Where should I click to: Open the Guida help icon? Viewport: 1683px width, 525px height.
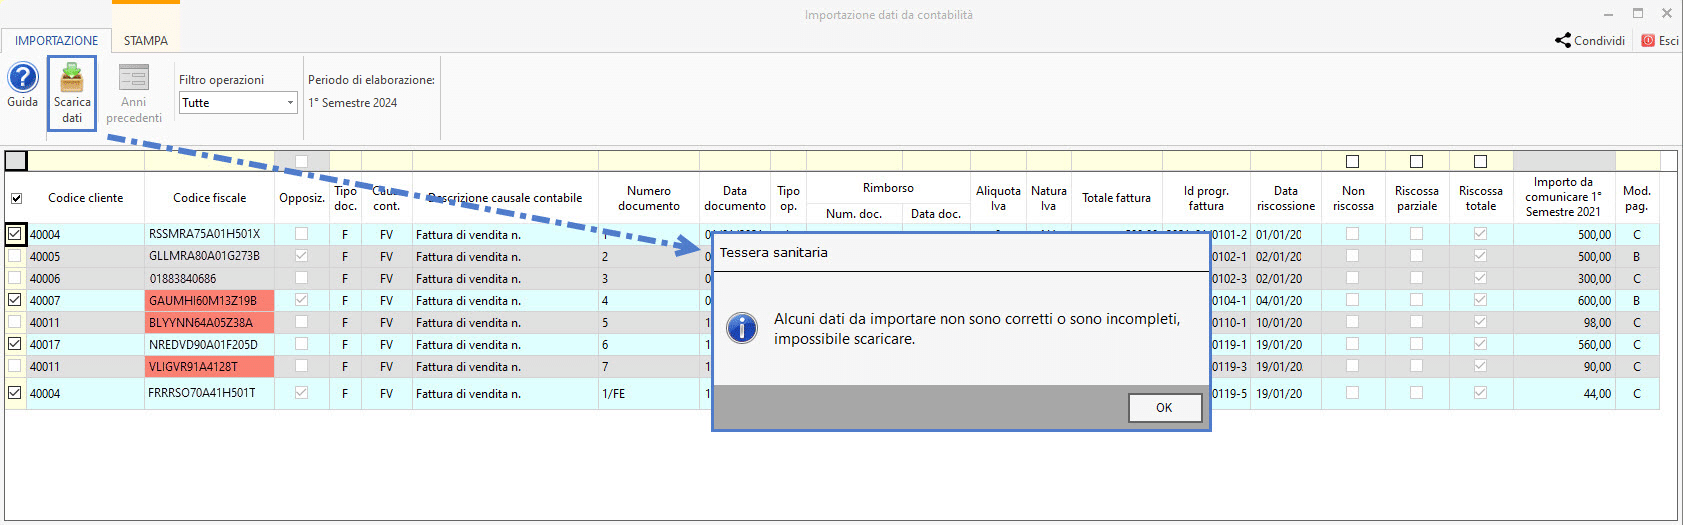[x=22, y=78]
